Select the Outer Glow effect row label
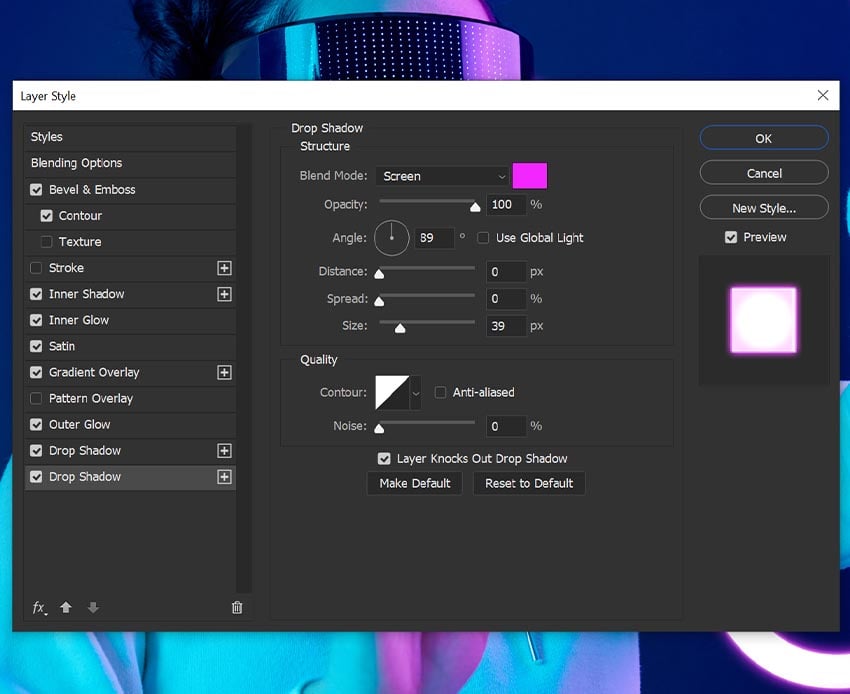The image size is (850, 694). click(x=80, y=425)
